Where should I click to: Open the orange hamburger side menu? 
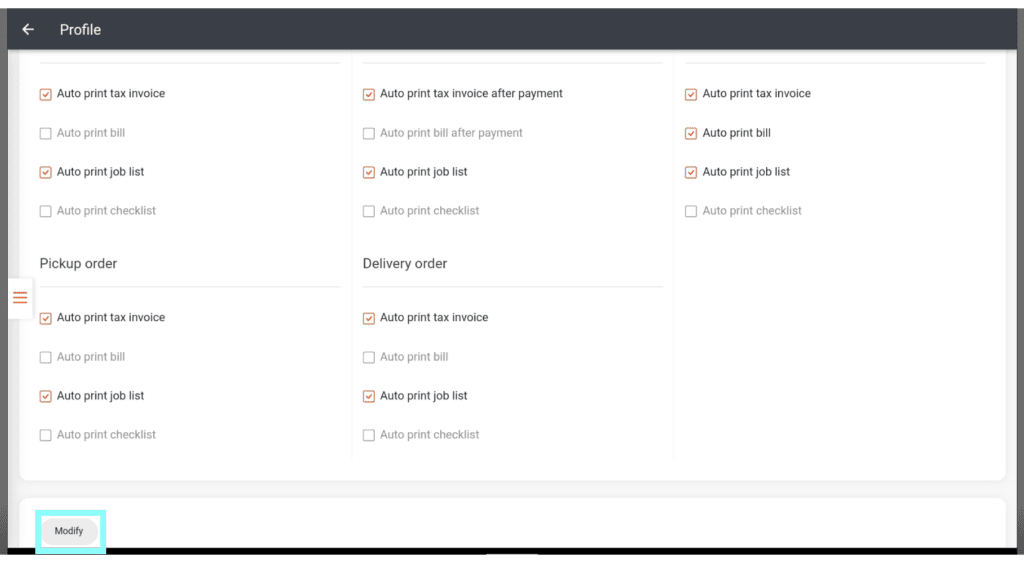tap(20, 298)
